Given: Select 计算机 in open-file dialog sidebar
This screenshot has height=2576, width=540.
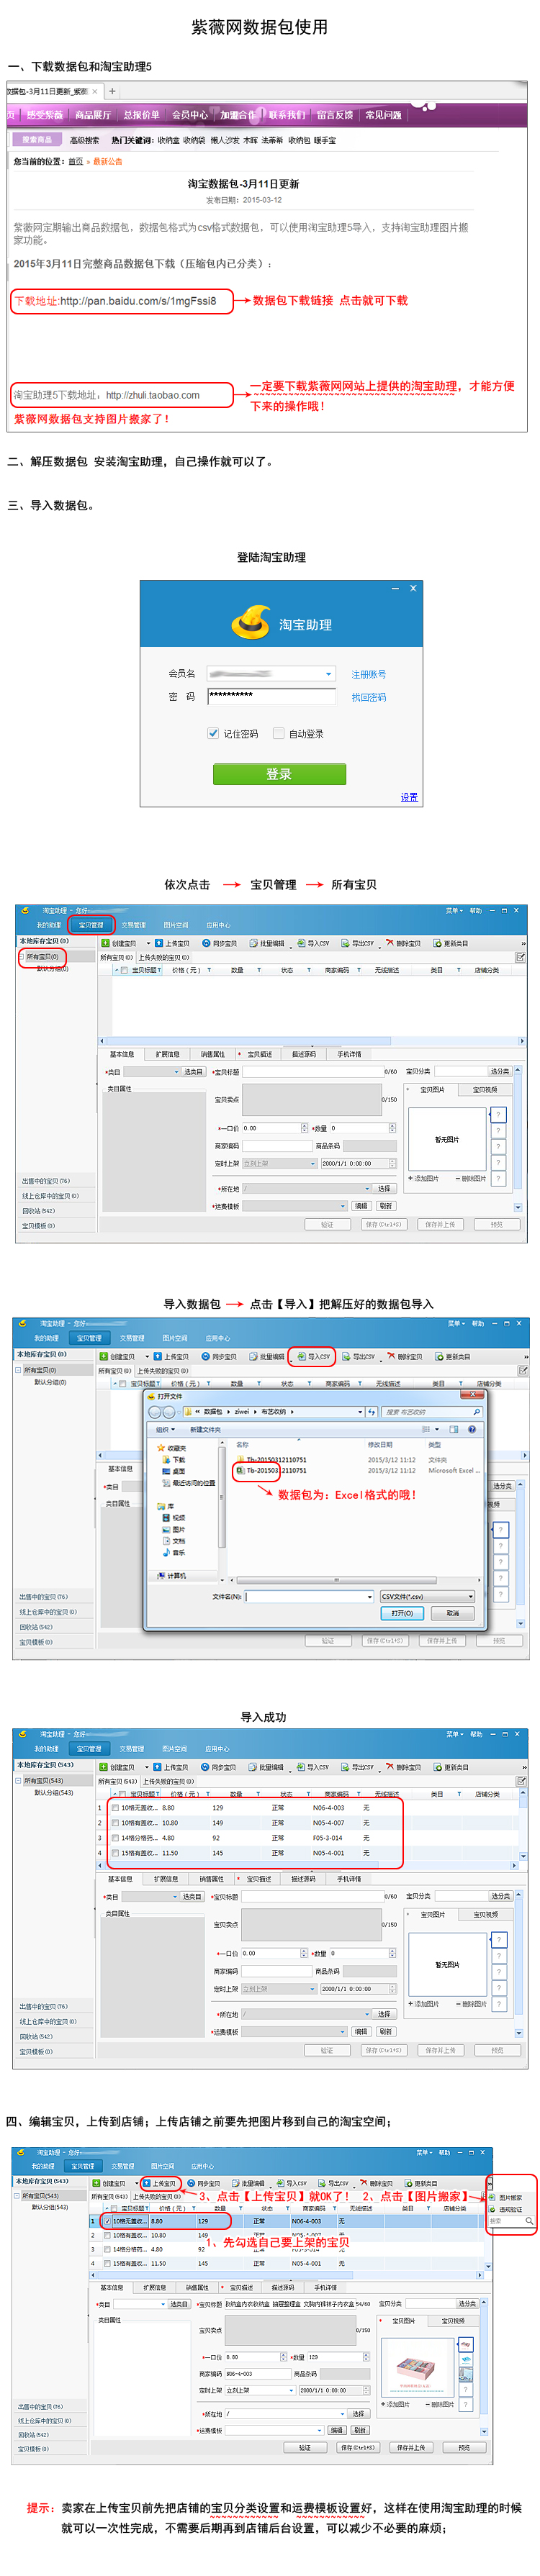Looking at the screenshot, I should tap(171, 1576).
